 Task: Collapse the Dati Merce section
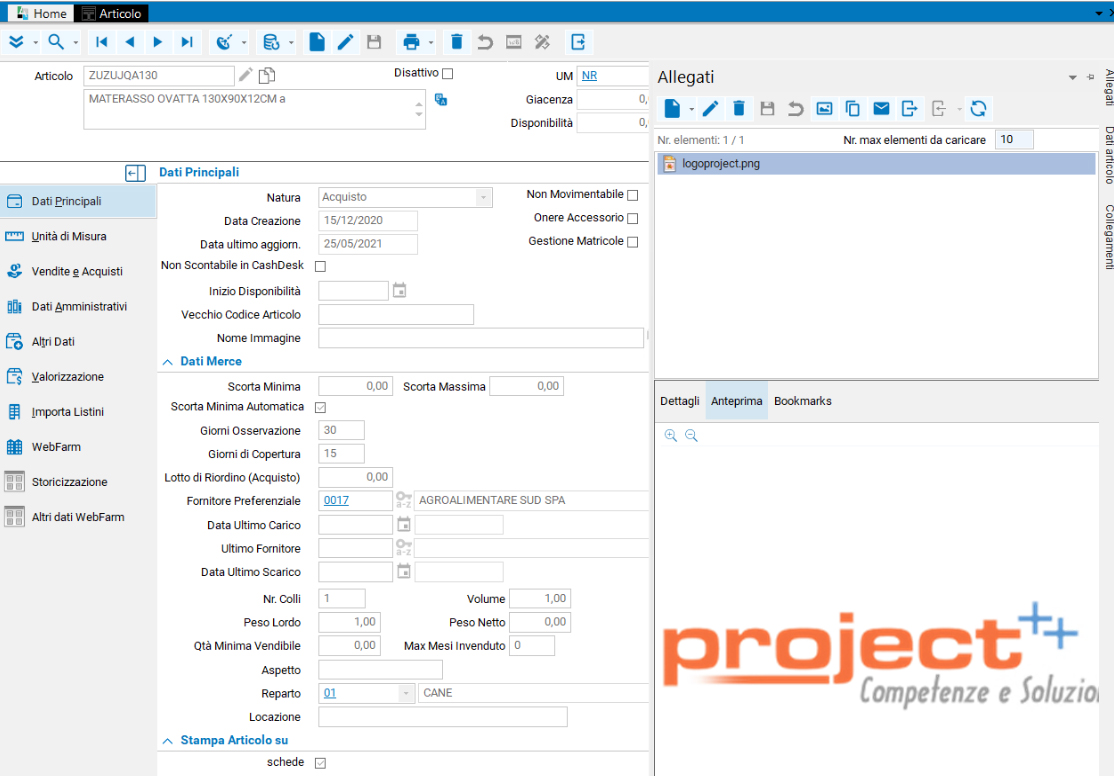click(x=167, y=361)
